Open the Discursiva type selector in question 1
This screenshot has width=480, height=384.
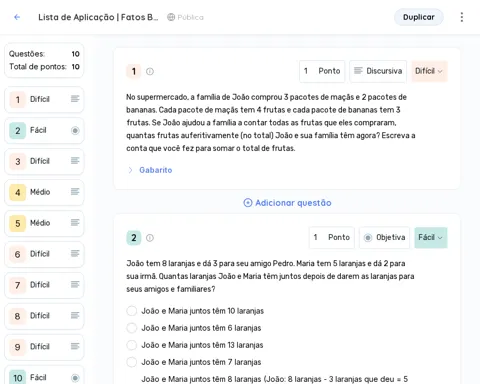click(x=378, y=71)
